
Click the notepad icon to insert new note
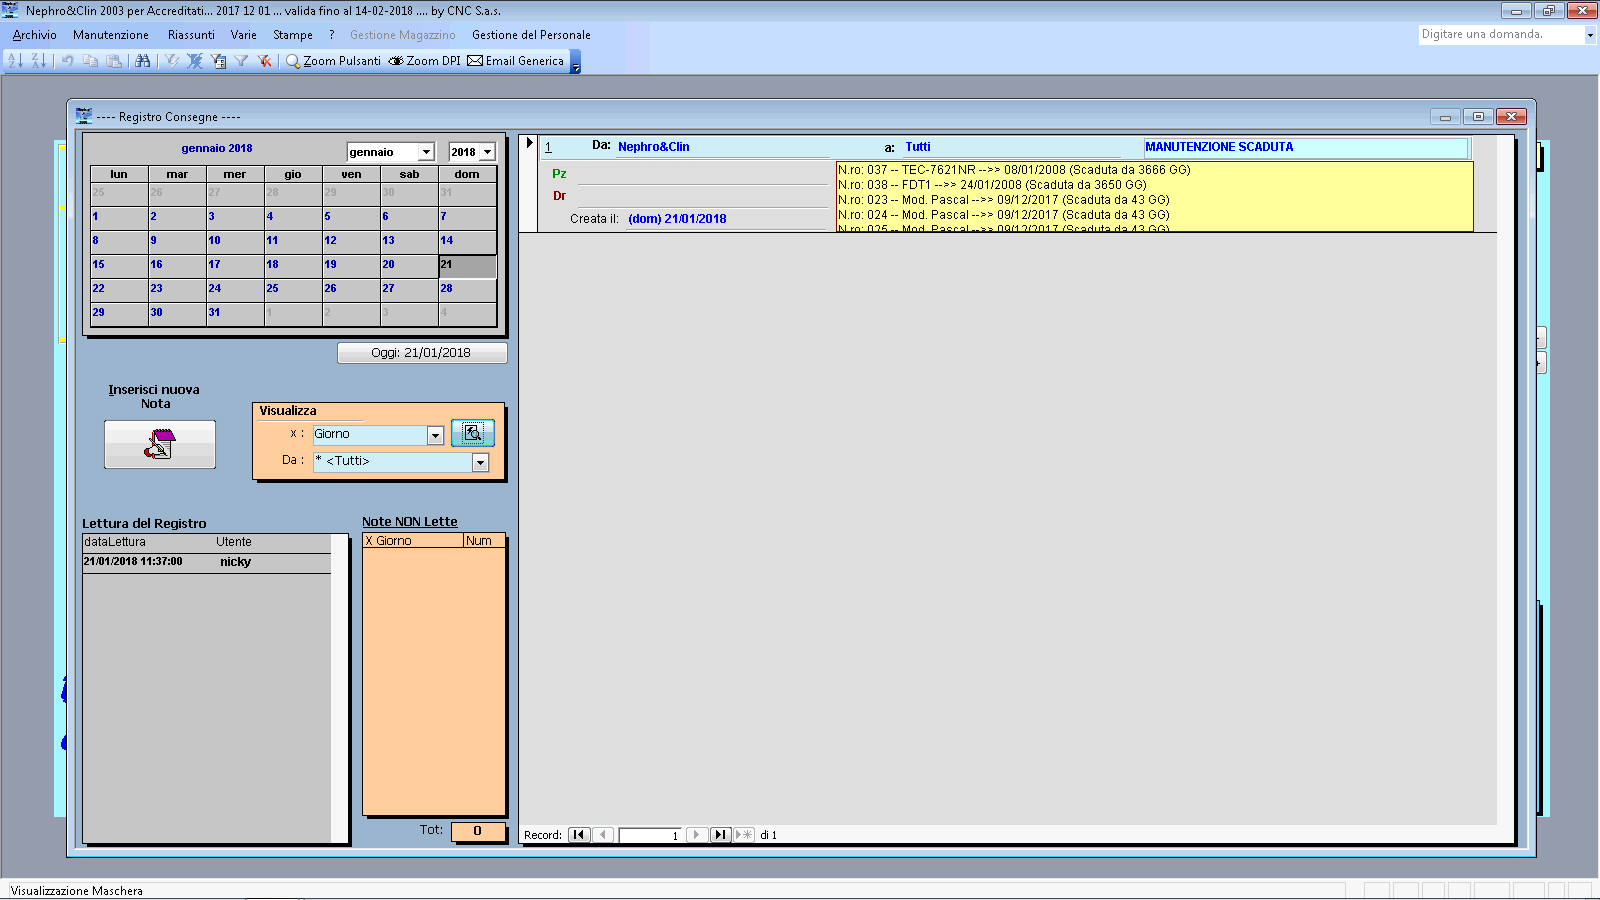click(x=160, y=444)
